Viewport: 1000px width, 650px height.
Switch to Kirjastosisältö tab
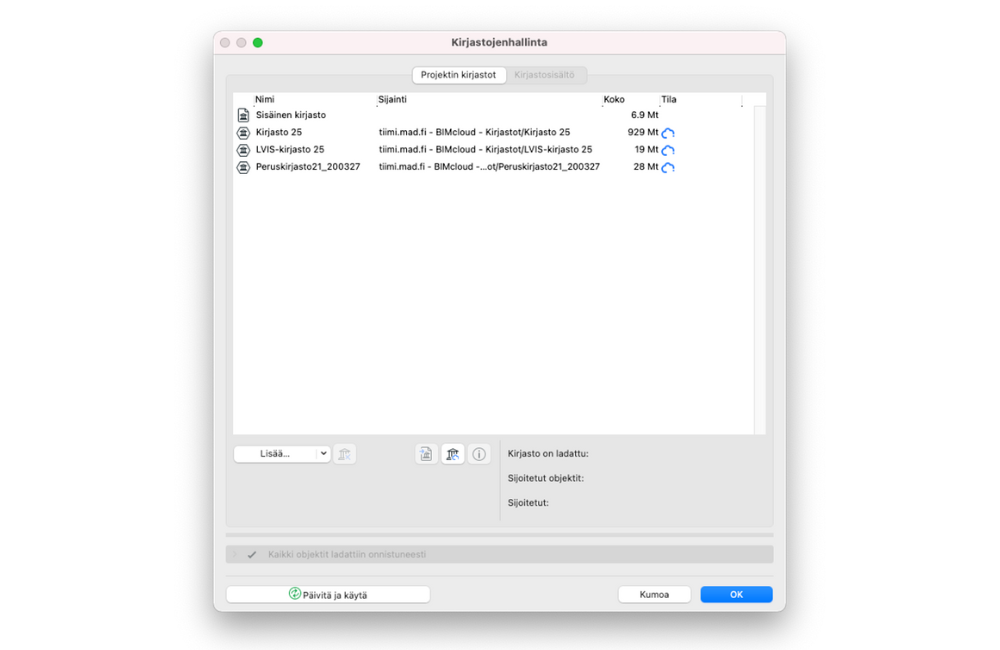545,75
